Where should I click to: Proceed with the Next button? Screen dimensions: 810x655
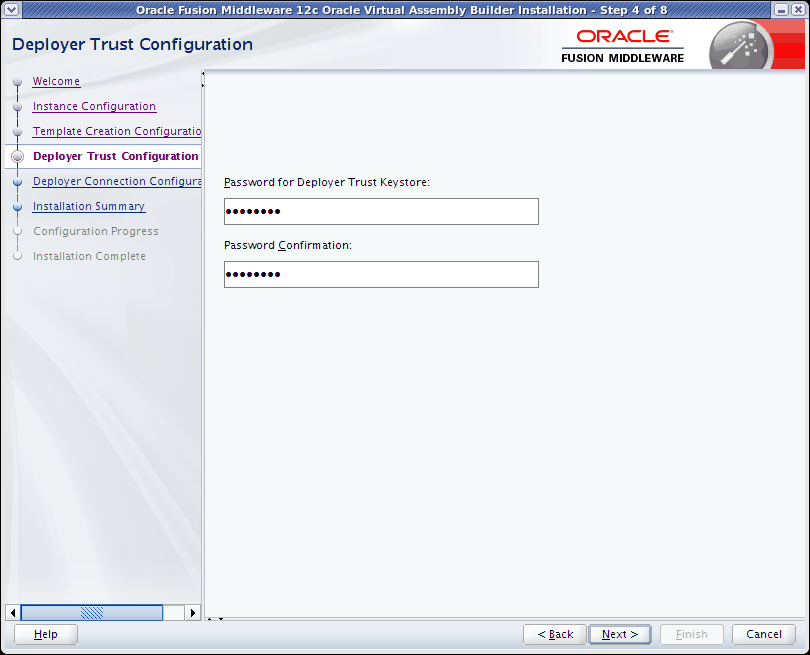click(620, 634)
